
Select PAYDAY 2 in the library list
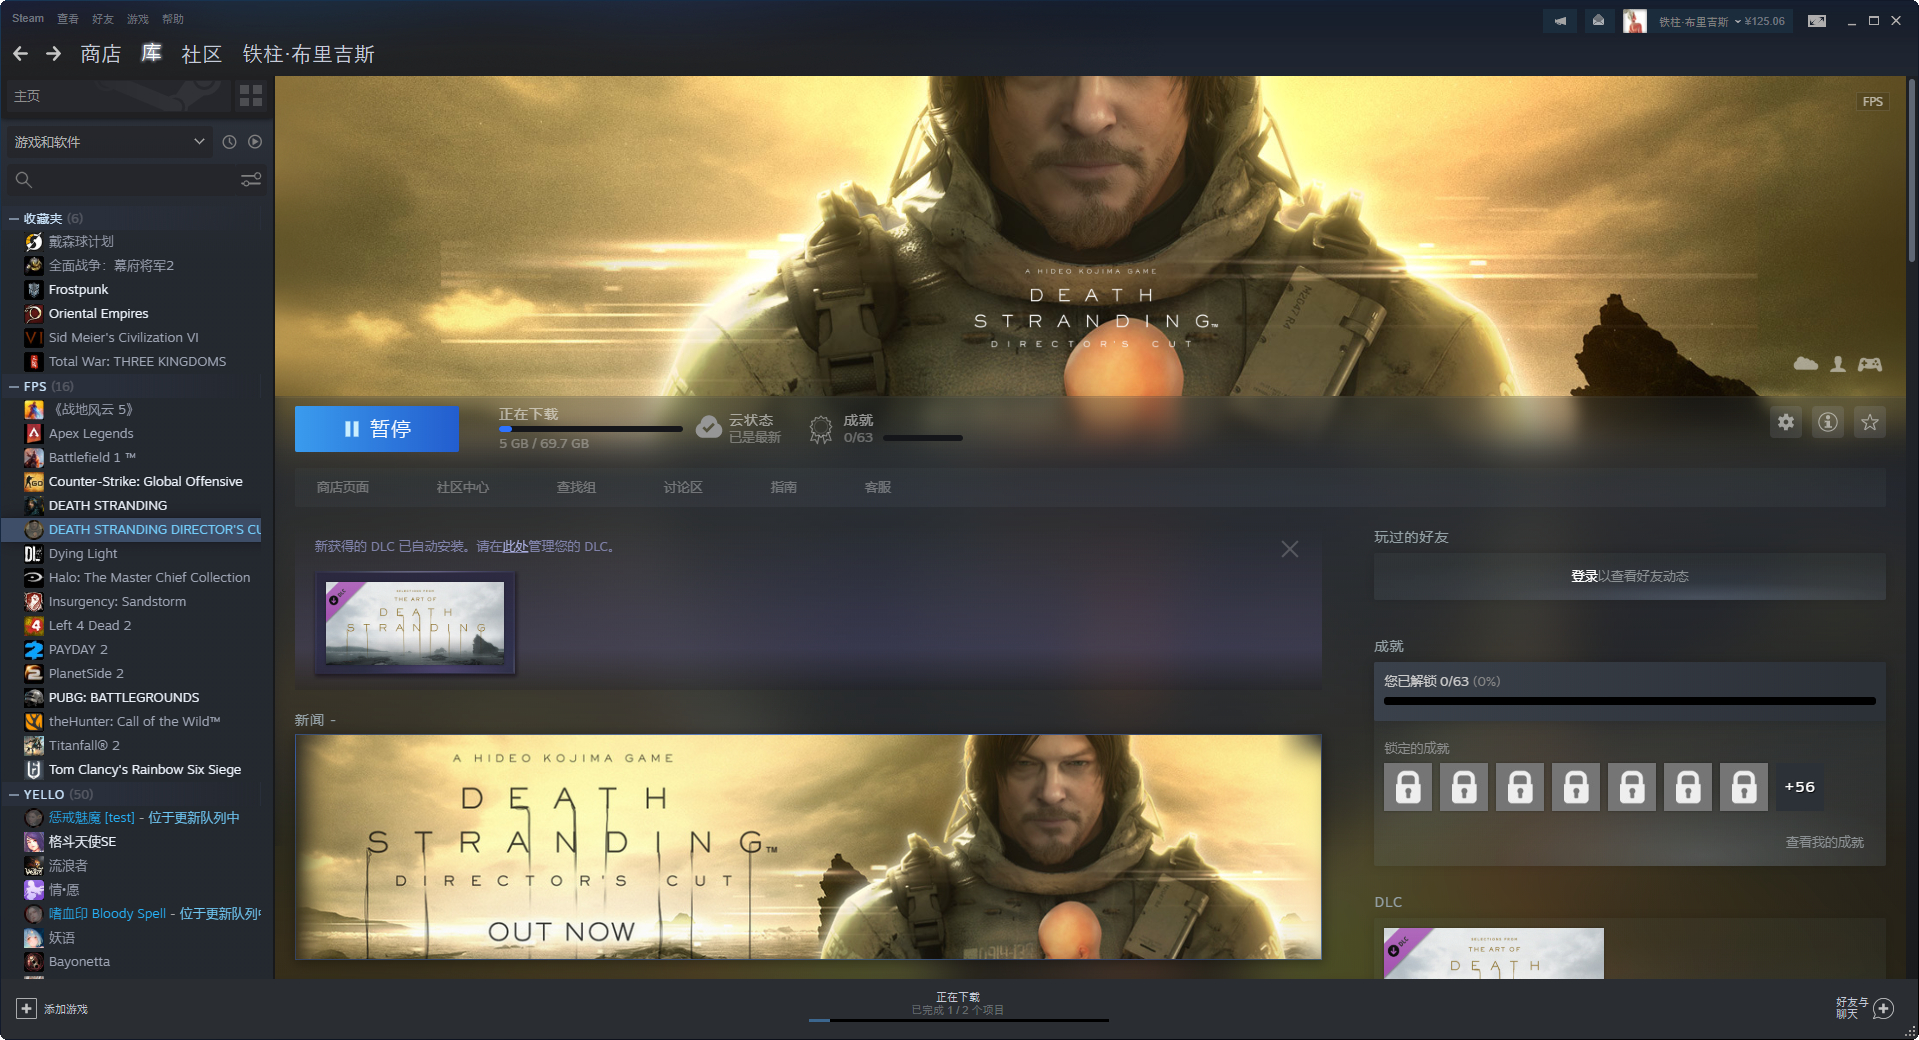(78, 650)
